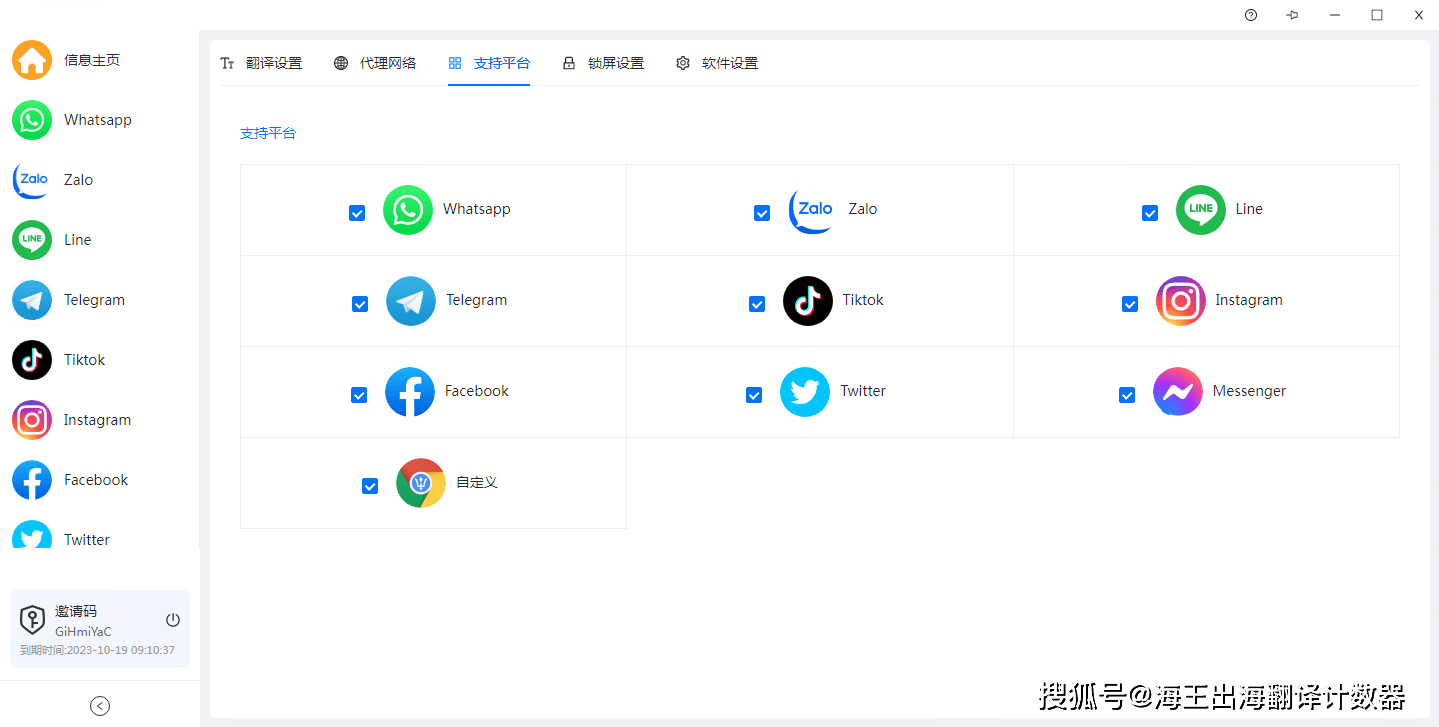The height and width of the screenshot is (727, 1439).
Task: Open Line icon in the sidebar
Action: pyautogui.click(x=32, y=240)
